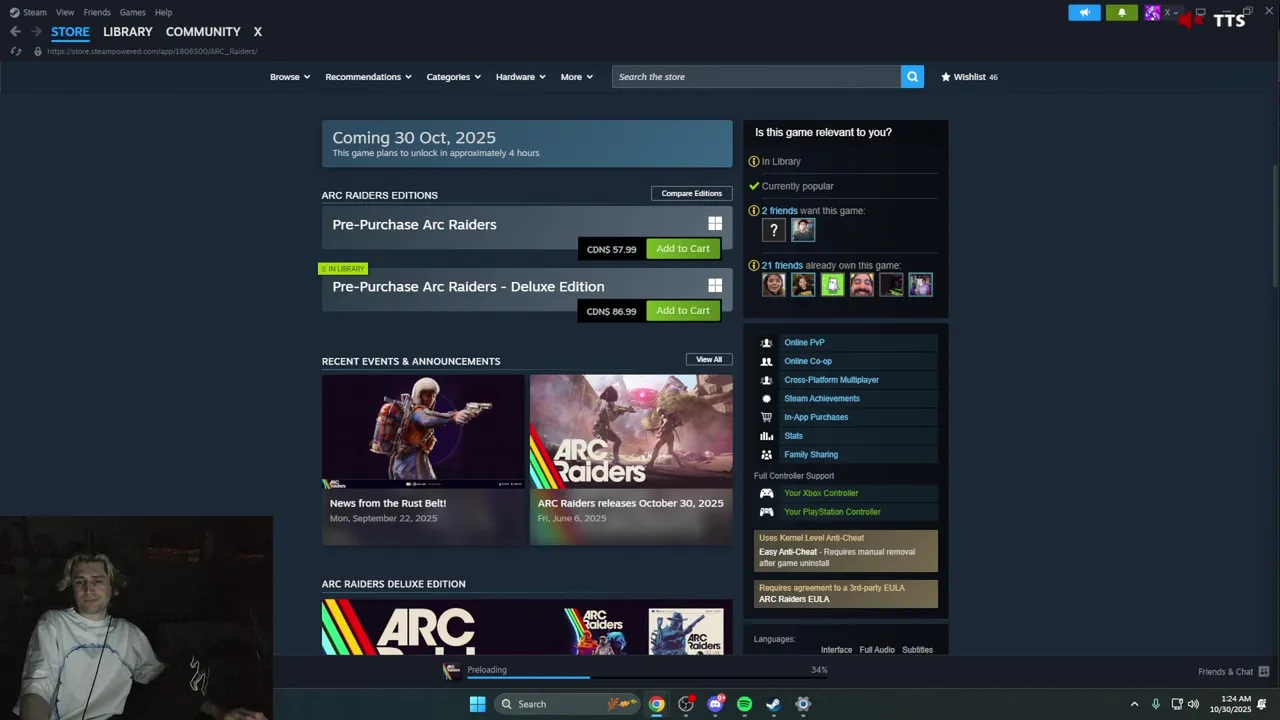Open the Windows Start menu
This screenshot has width=1280, height=720.
pos(477,704)
